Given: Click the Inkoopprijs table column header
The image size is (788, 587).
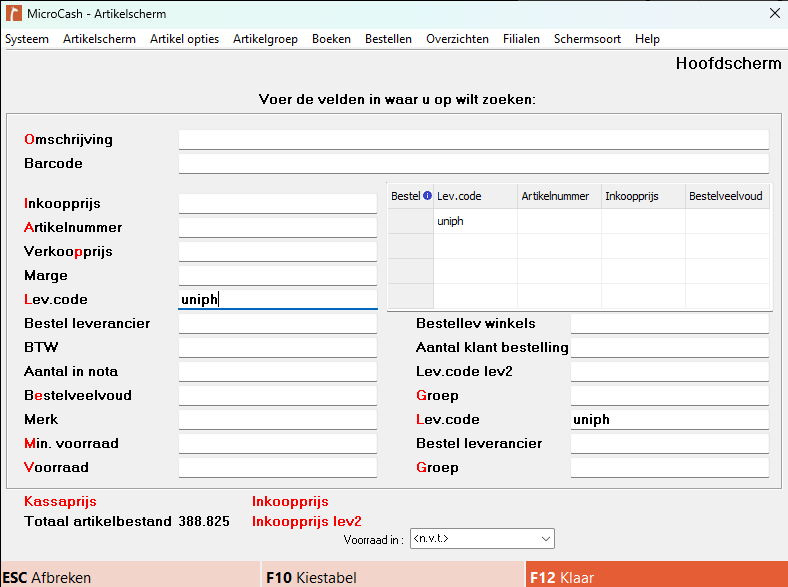Looking at the screenshot, I should [x=643, y=196].
